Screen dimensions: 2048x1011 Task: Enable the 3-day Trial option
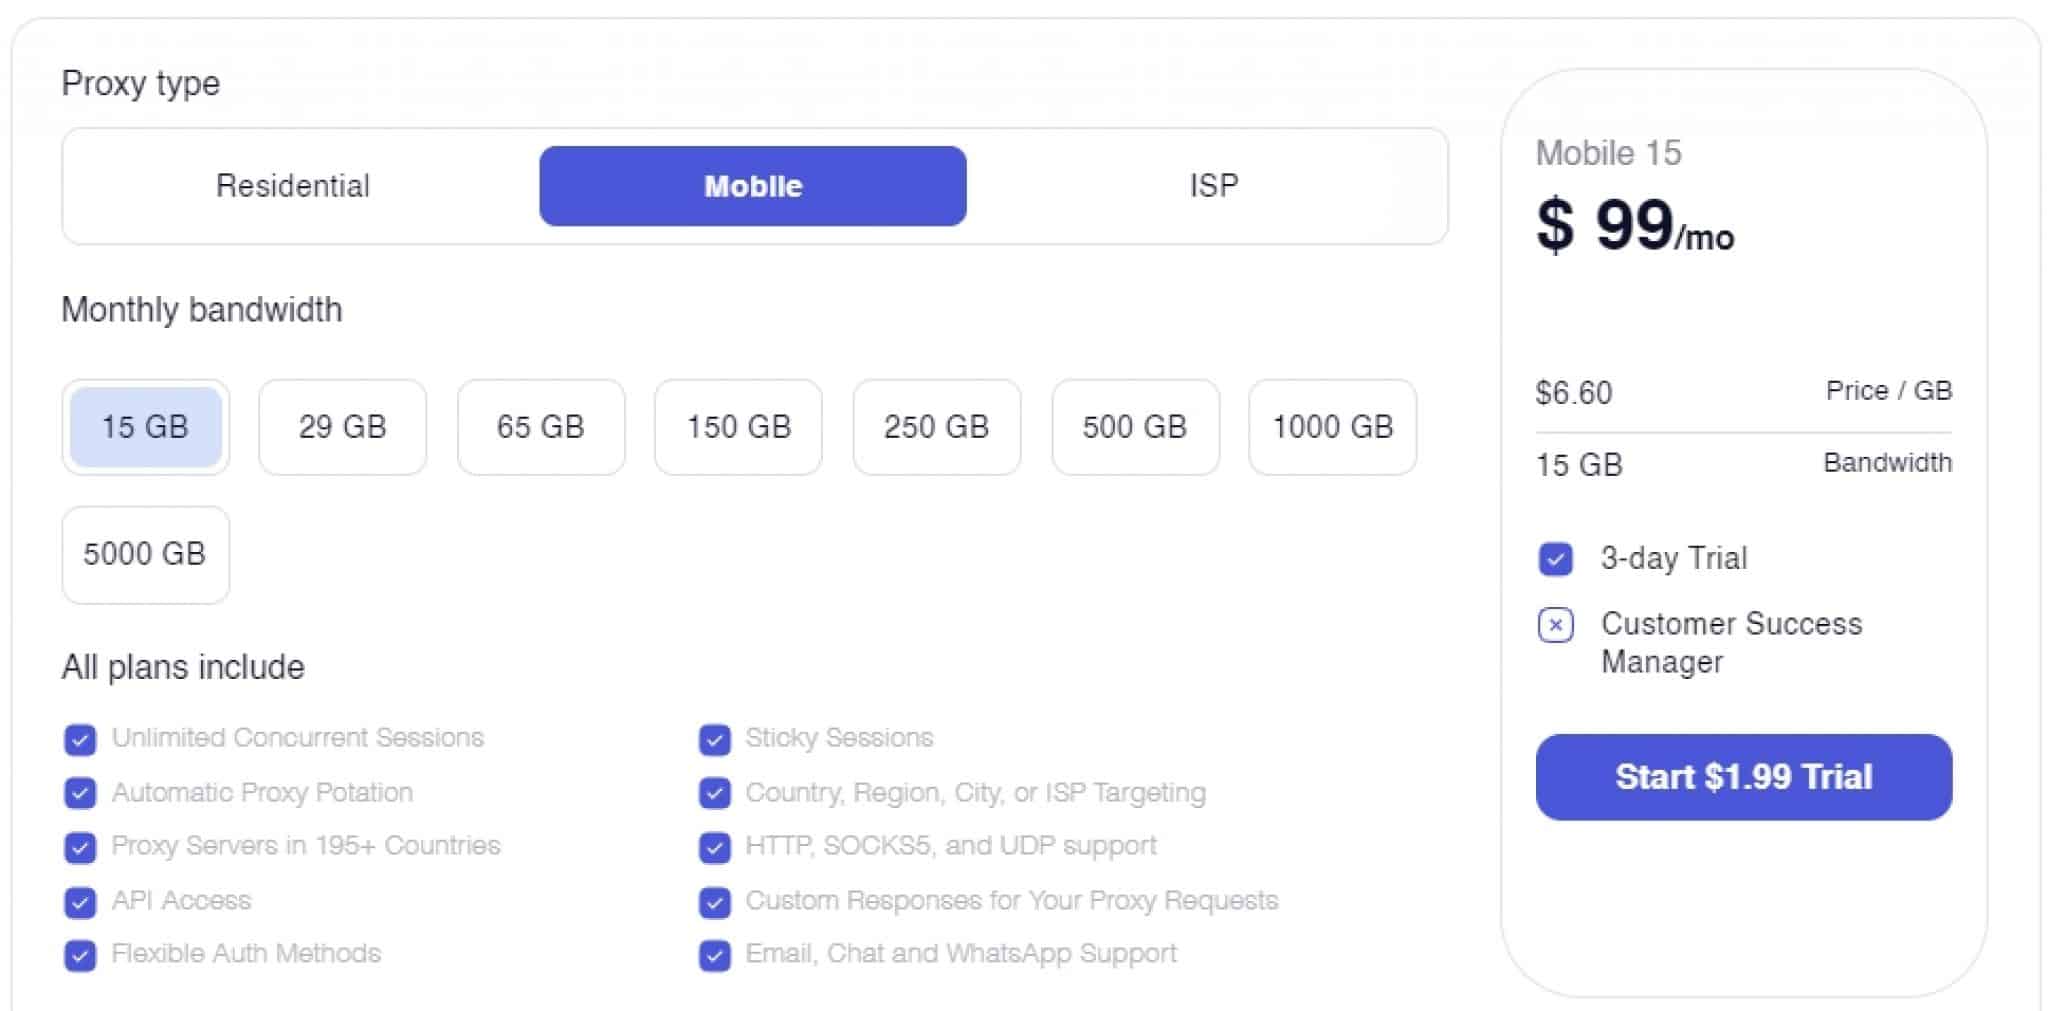pos(1555,560)
